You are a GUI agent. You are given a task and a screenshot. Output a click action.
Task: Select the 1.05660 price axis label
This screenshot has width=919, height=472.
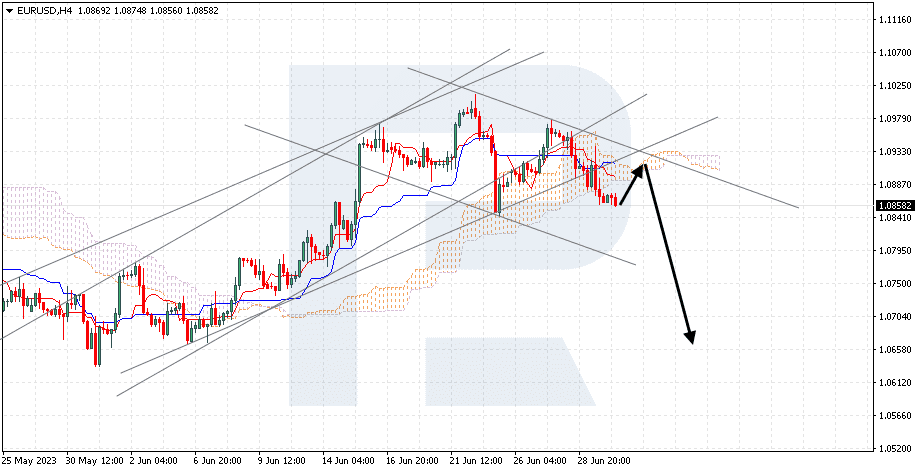click(x=895, y=416)
